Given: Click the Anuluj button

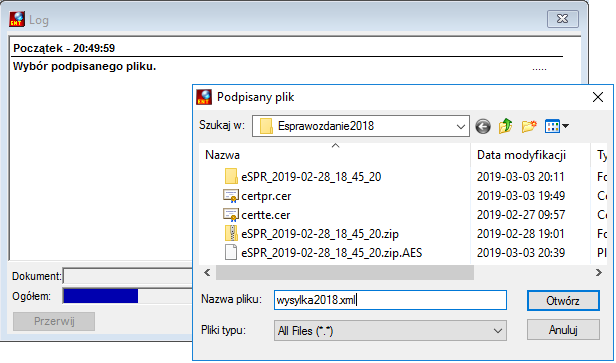Looking at the screenshot, I should (x=563, y=330).
